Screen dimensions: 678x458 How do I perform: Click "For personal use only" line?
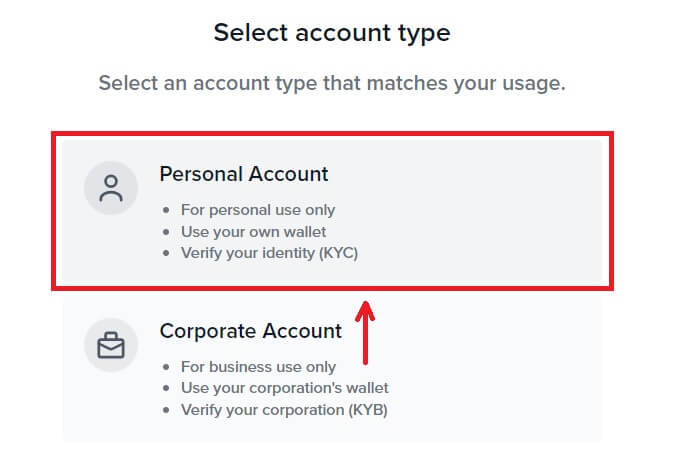click(x=258, y=210)
